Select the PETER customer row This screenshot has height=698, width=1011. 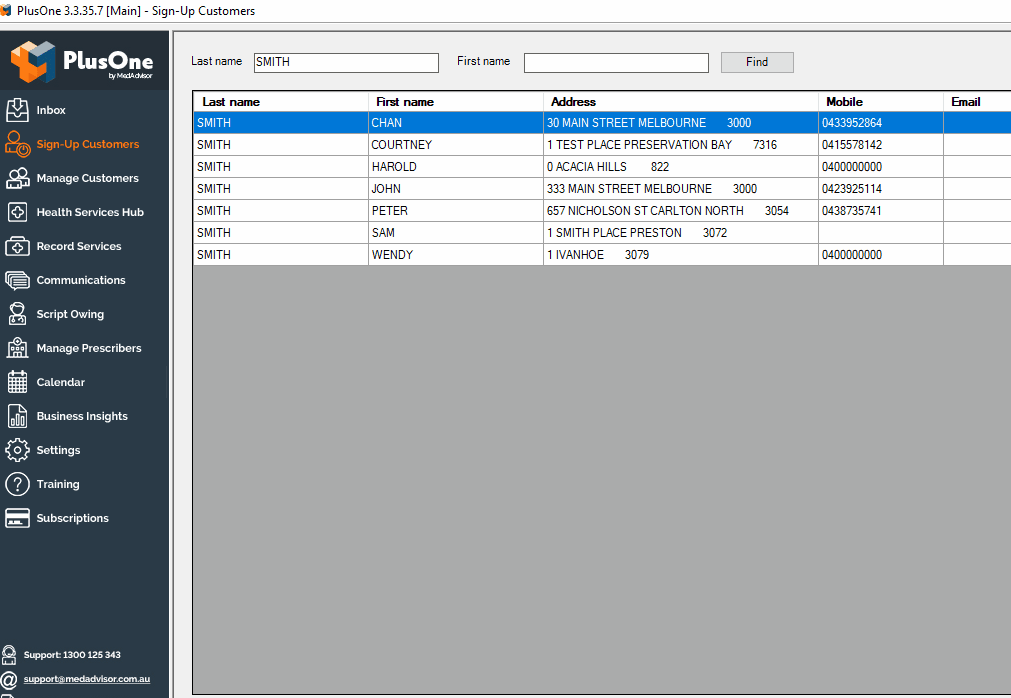(602, 211)
